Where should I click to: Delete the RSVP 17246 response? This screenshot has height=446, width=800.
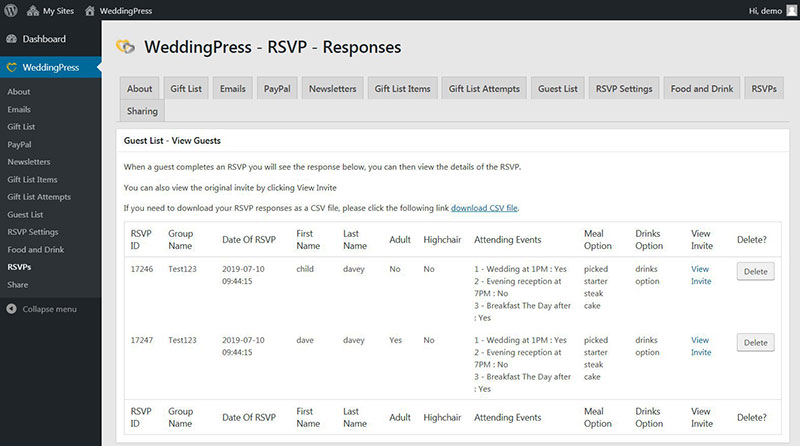coord(755,271)
